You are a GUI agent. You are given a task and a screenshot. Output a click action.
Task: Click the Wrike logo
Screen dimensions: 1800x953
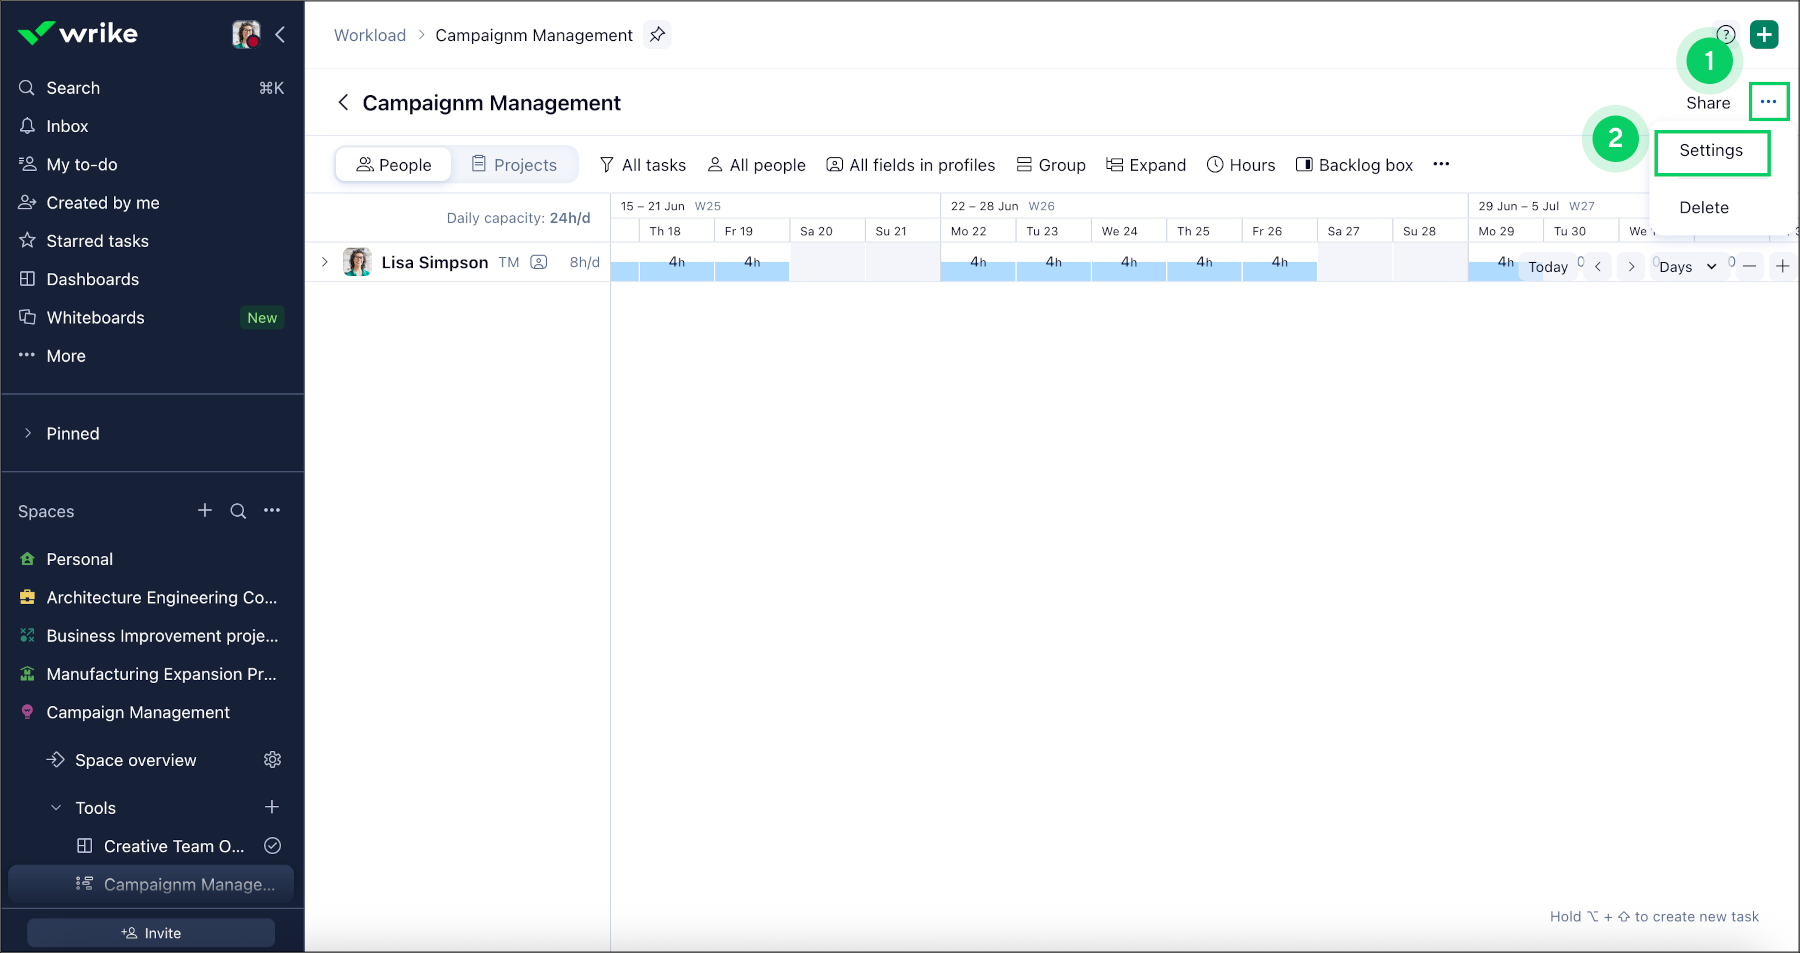click(78, 33)
